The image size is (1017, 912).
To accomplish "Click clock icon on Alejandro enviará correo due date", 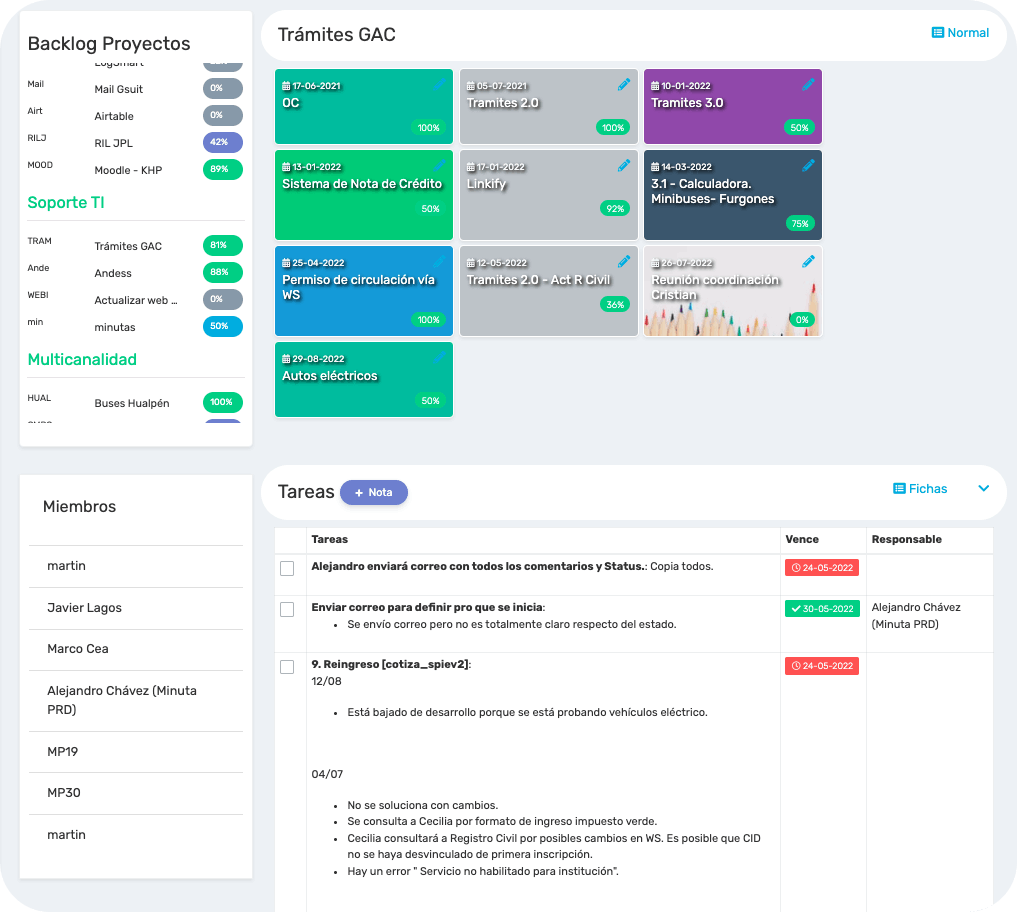I will coord(796,568).
